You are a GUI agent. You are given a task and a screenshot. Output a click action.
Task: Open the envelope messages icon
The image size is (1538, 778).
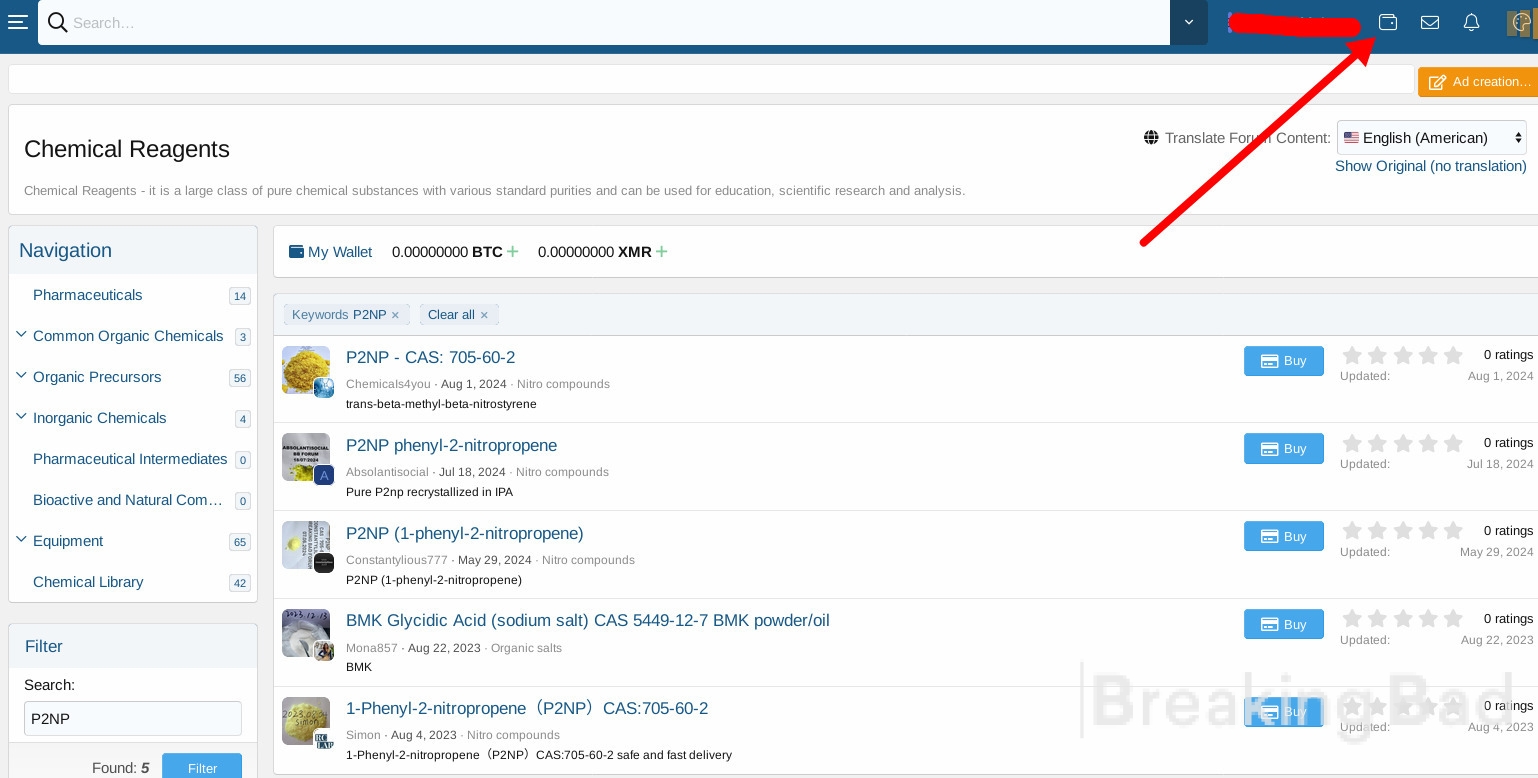point(1430,22)
